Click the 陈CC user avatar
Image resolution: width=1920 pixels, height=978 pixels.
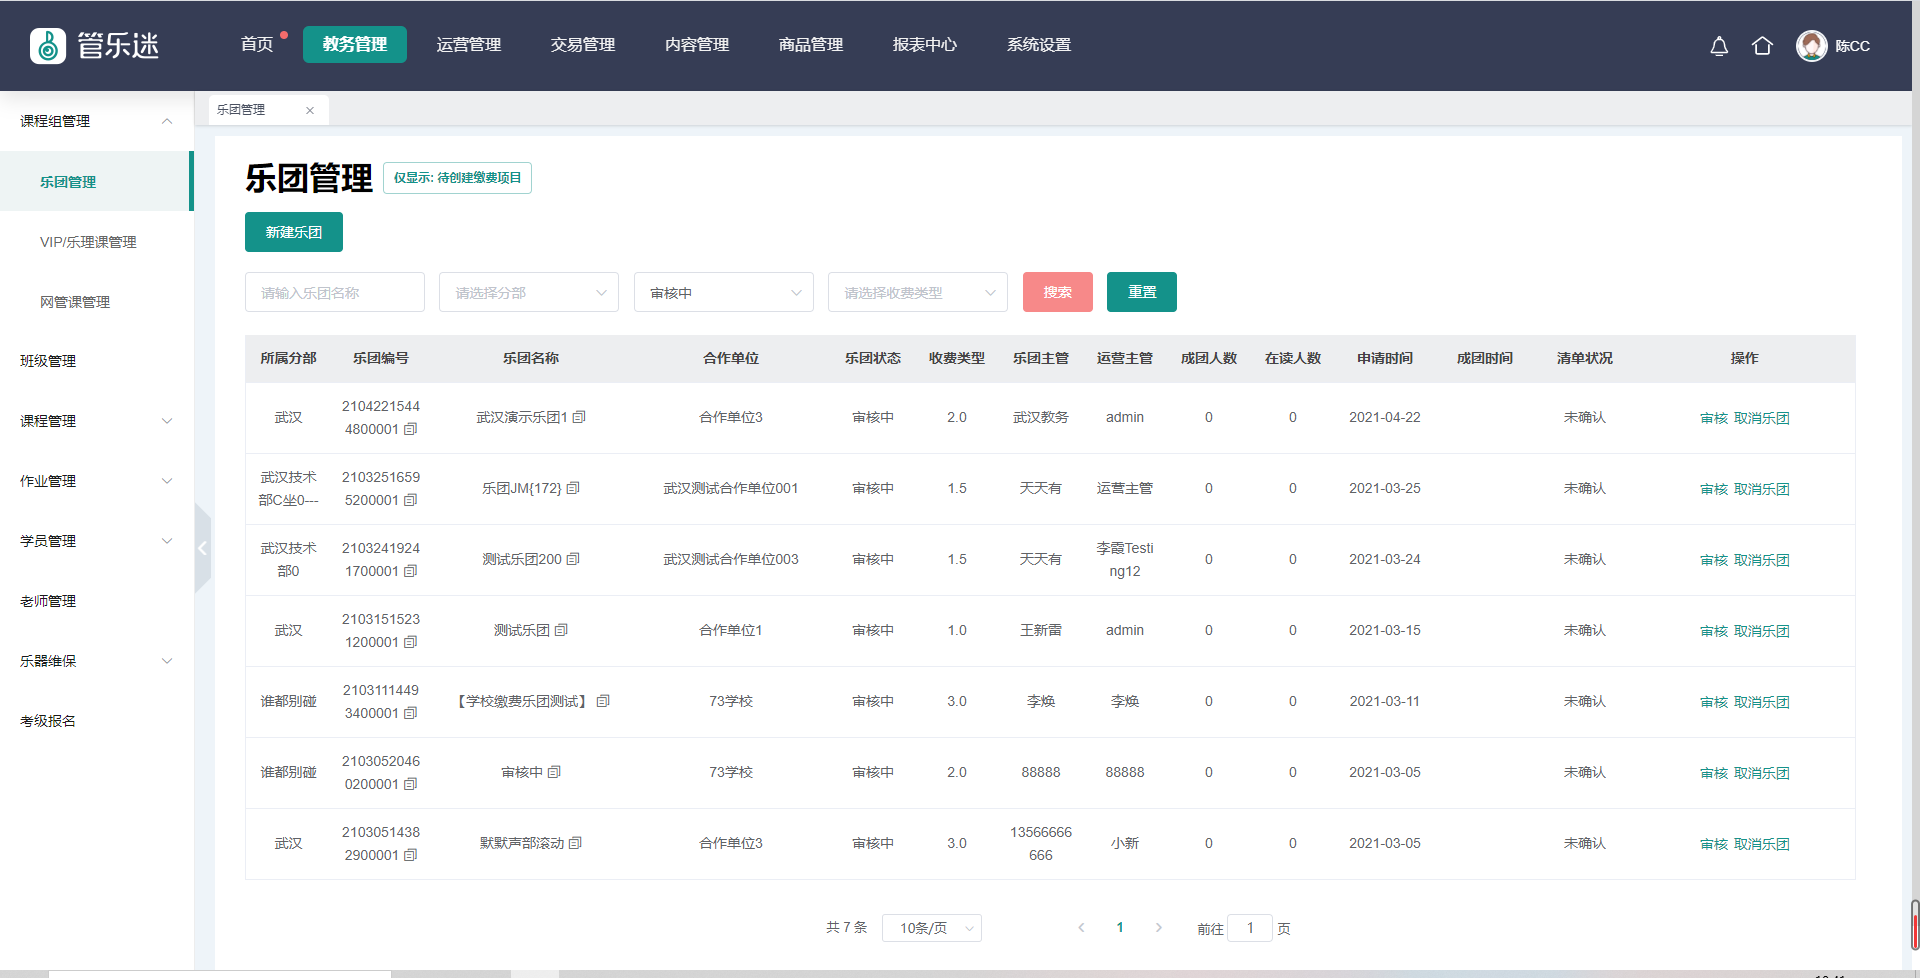[1811, 46]
